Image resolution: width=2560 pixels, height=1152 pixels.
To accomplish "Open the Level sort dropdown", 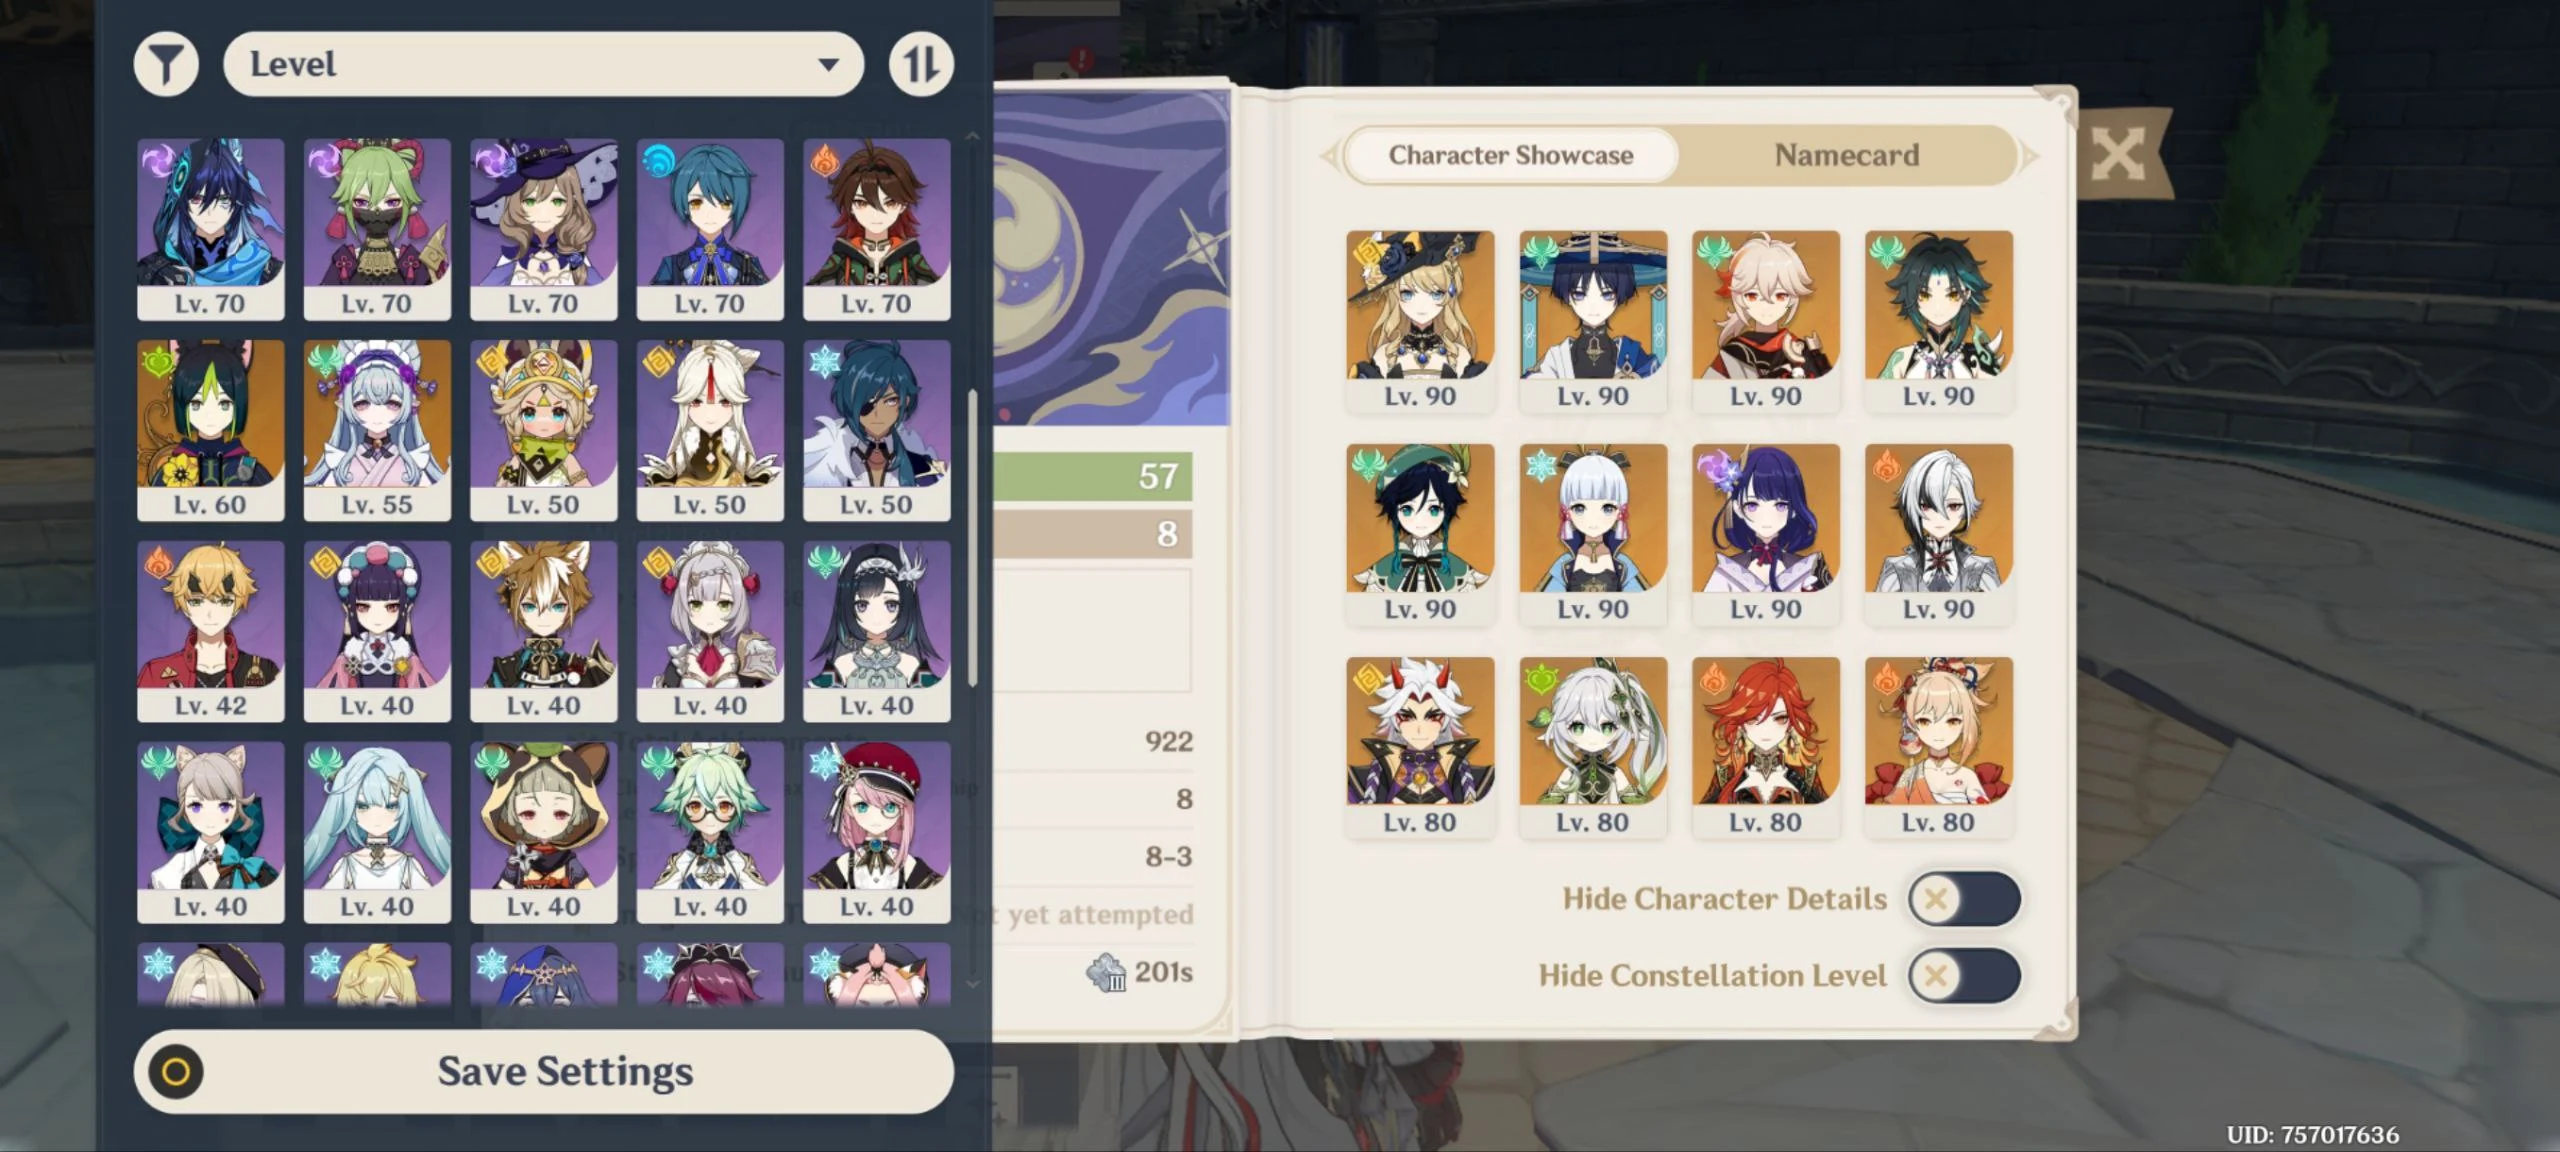I will [x=543, y=64].
